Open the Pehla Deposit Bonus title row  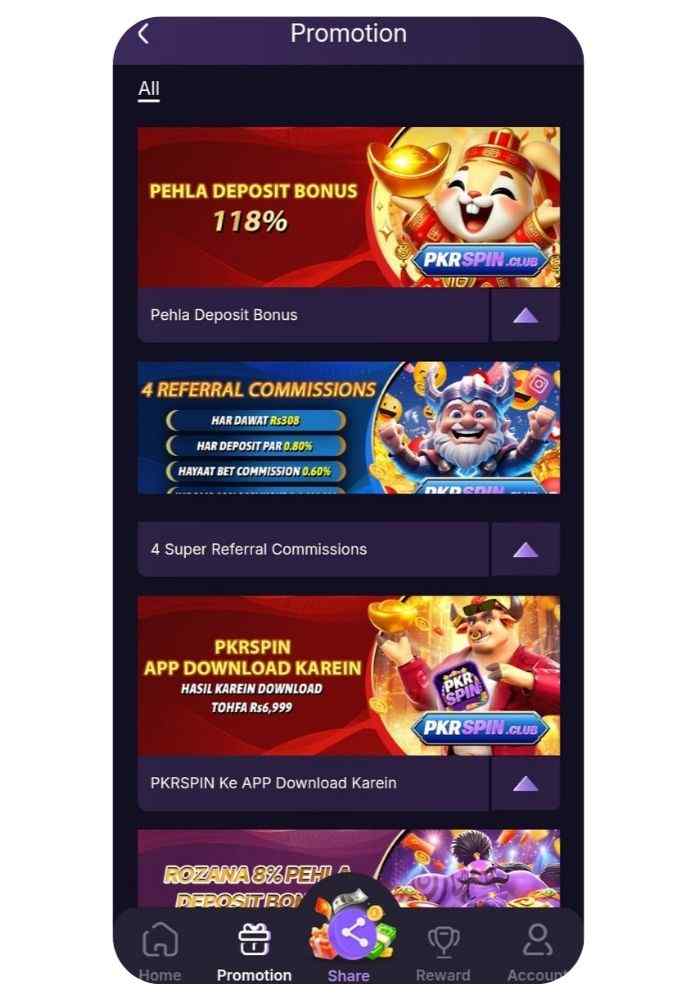pyautogui.click(x=313, y=315)
